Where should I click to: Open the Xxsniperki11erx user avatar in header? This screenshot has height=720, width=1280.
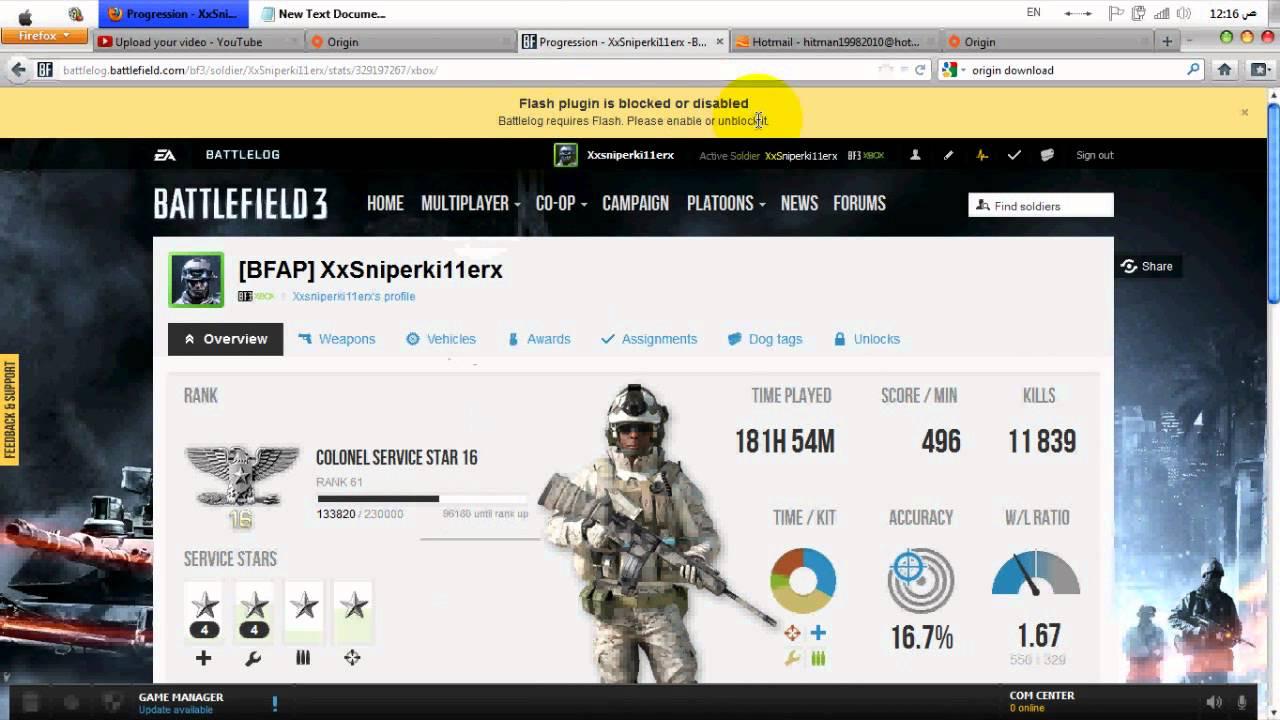[x=566, y=155]
